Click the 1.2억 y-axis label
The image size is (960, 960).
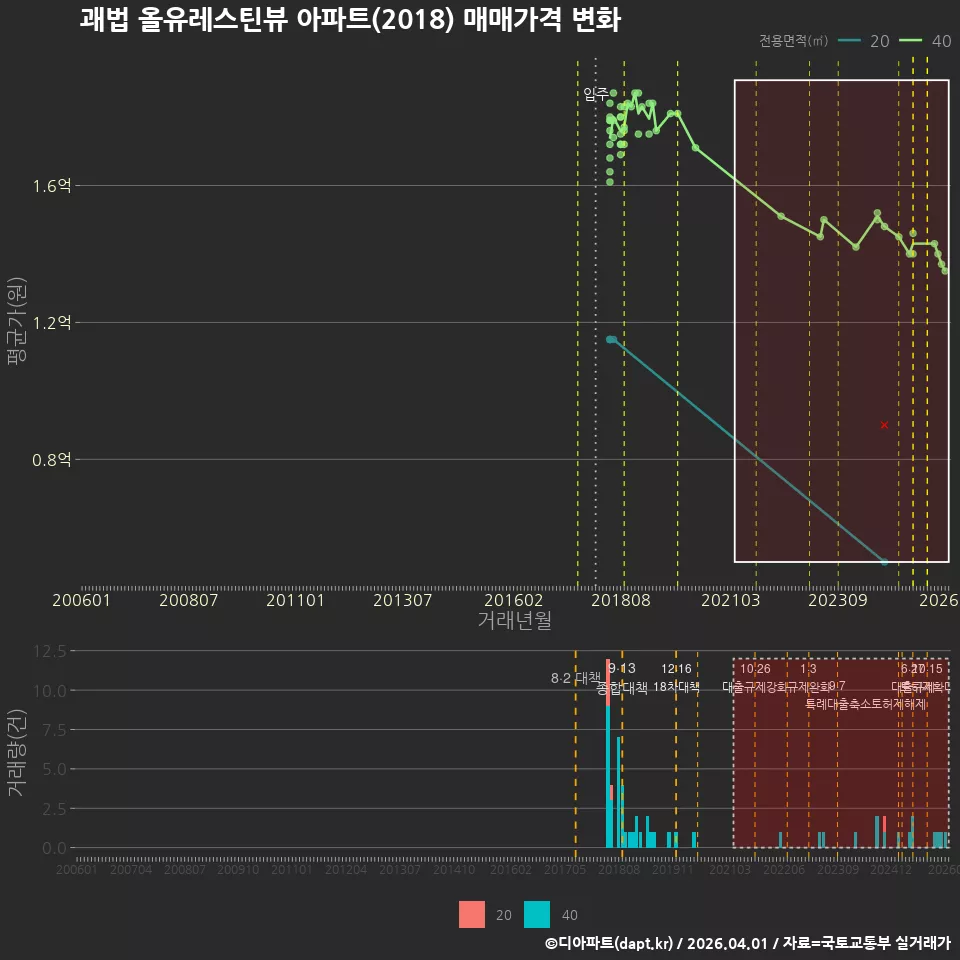click(x=52, y=323)
